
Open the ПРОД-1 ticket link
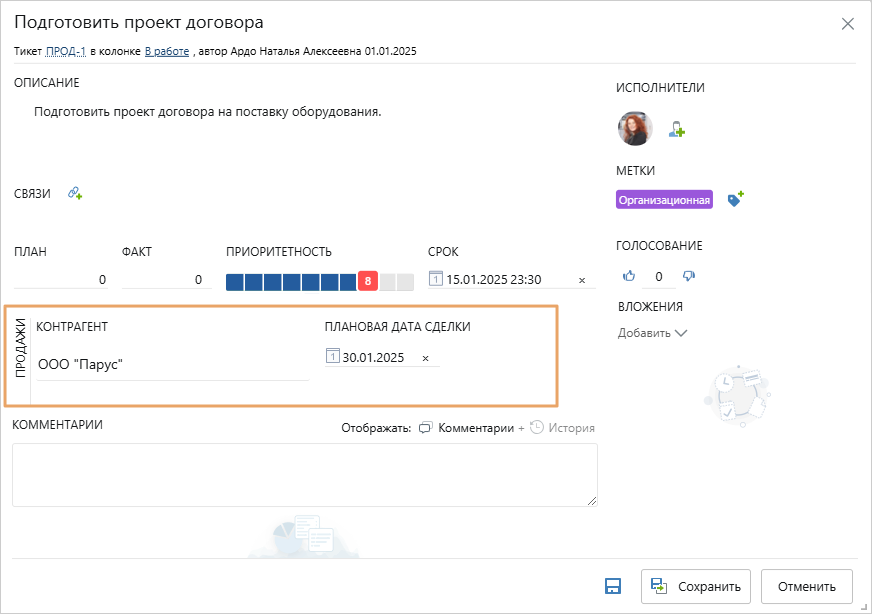66,51
